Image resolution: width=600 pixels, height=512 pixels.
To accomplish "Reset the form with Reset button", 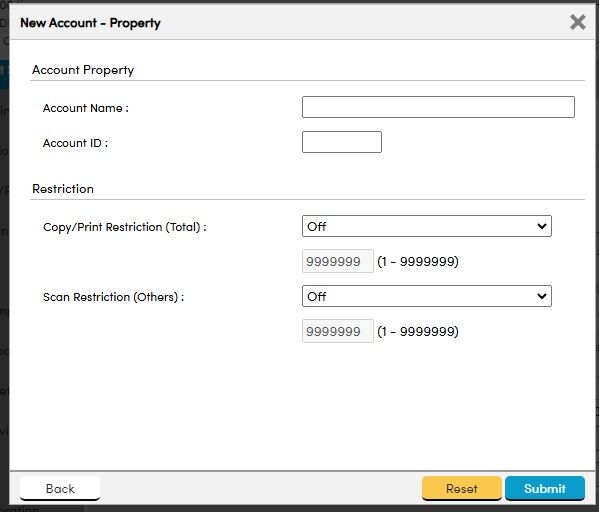I will point(461,488).
